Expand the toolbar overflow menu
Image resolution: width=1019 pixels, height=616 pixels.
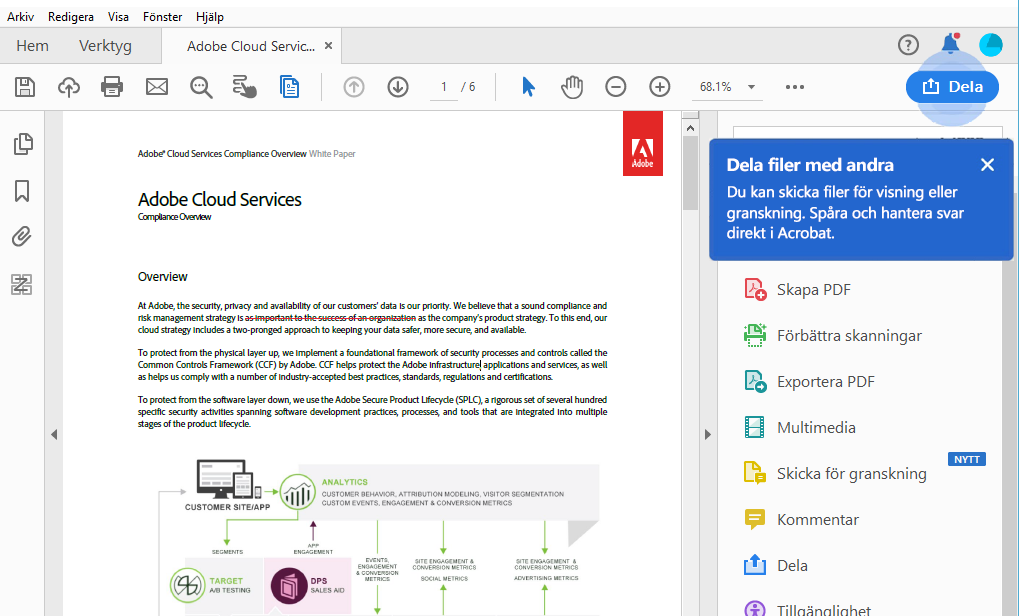coord(794,87)
